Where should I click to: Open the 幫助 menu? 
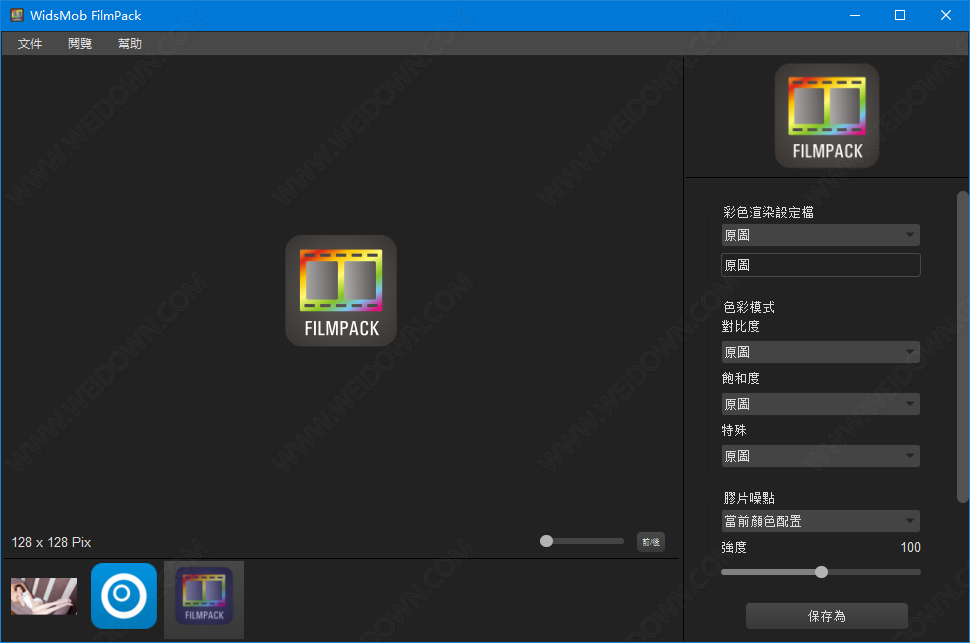(130, 44)
